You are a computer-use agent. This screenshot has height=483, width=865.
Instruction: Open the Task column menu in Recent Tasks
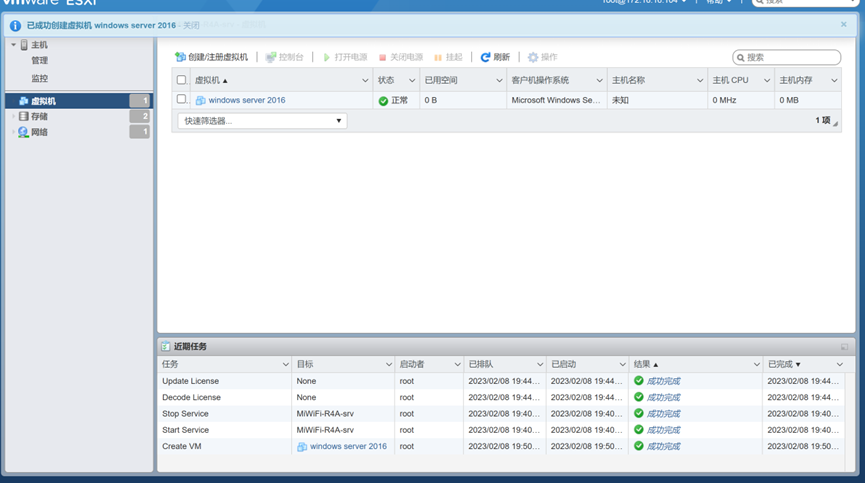click(x=285, y=364)
